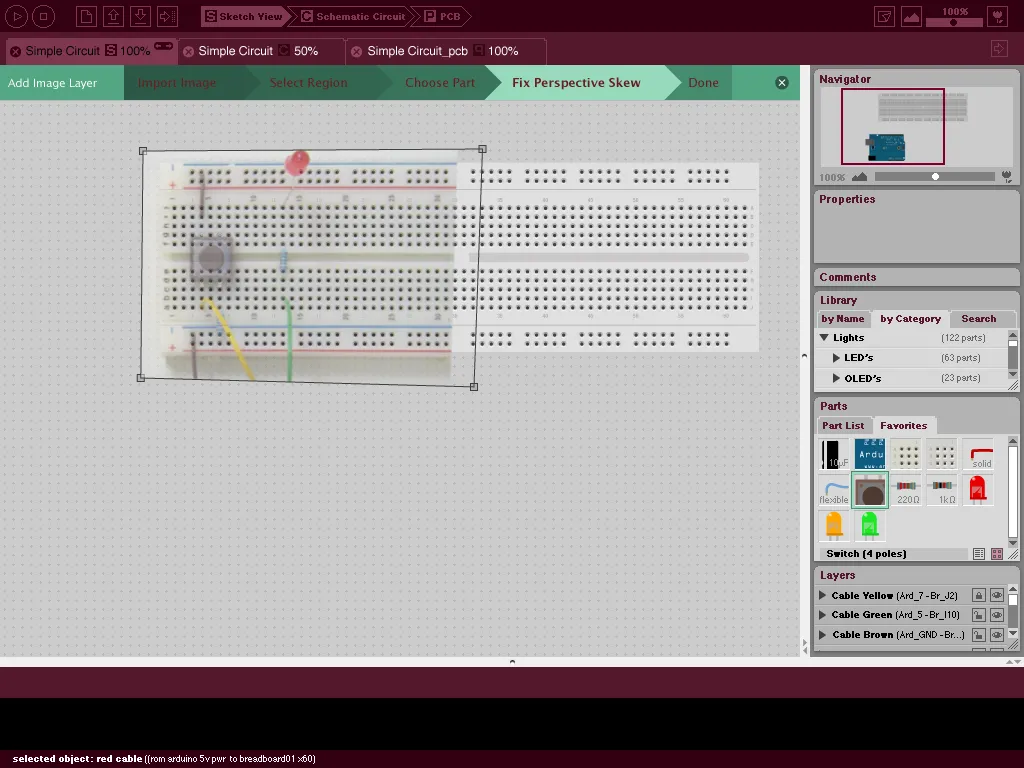Switch parts to list view
The width and height of the screenshot is (1024, 768).
coord(978,554)
